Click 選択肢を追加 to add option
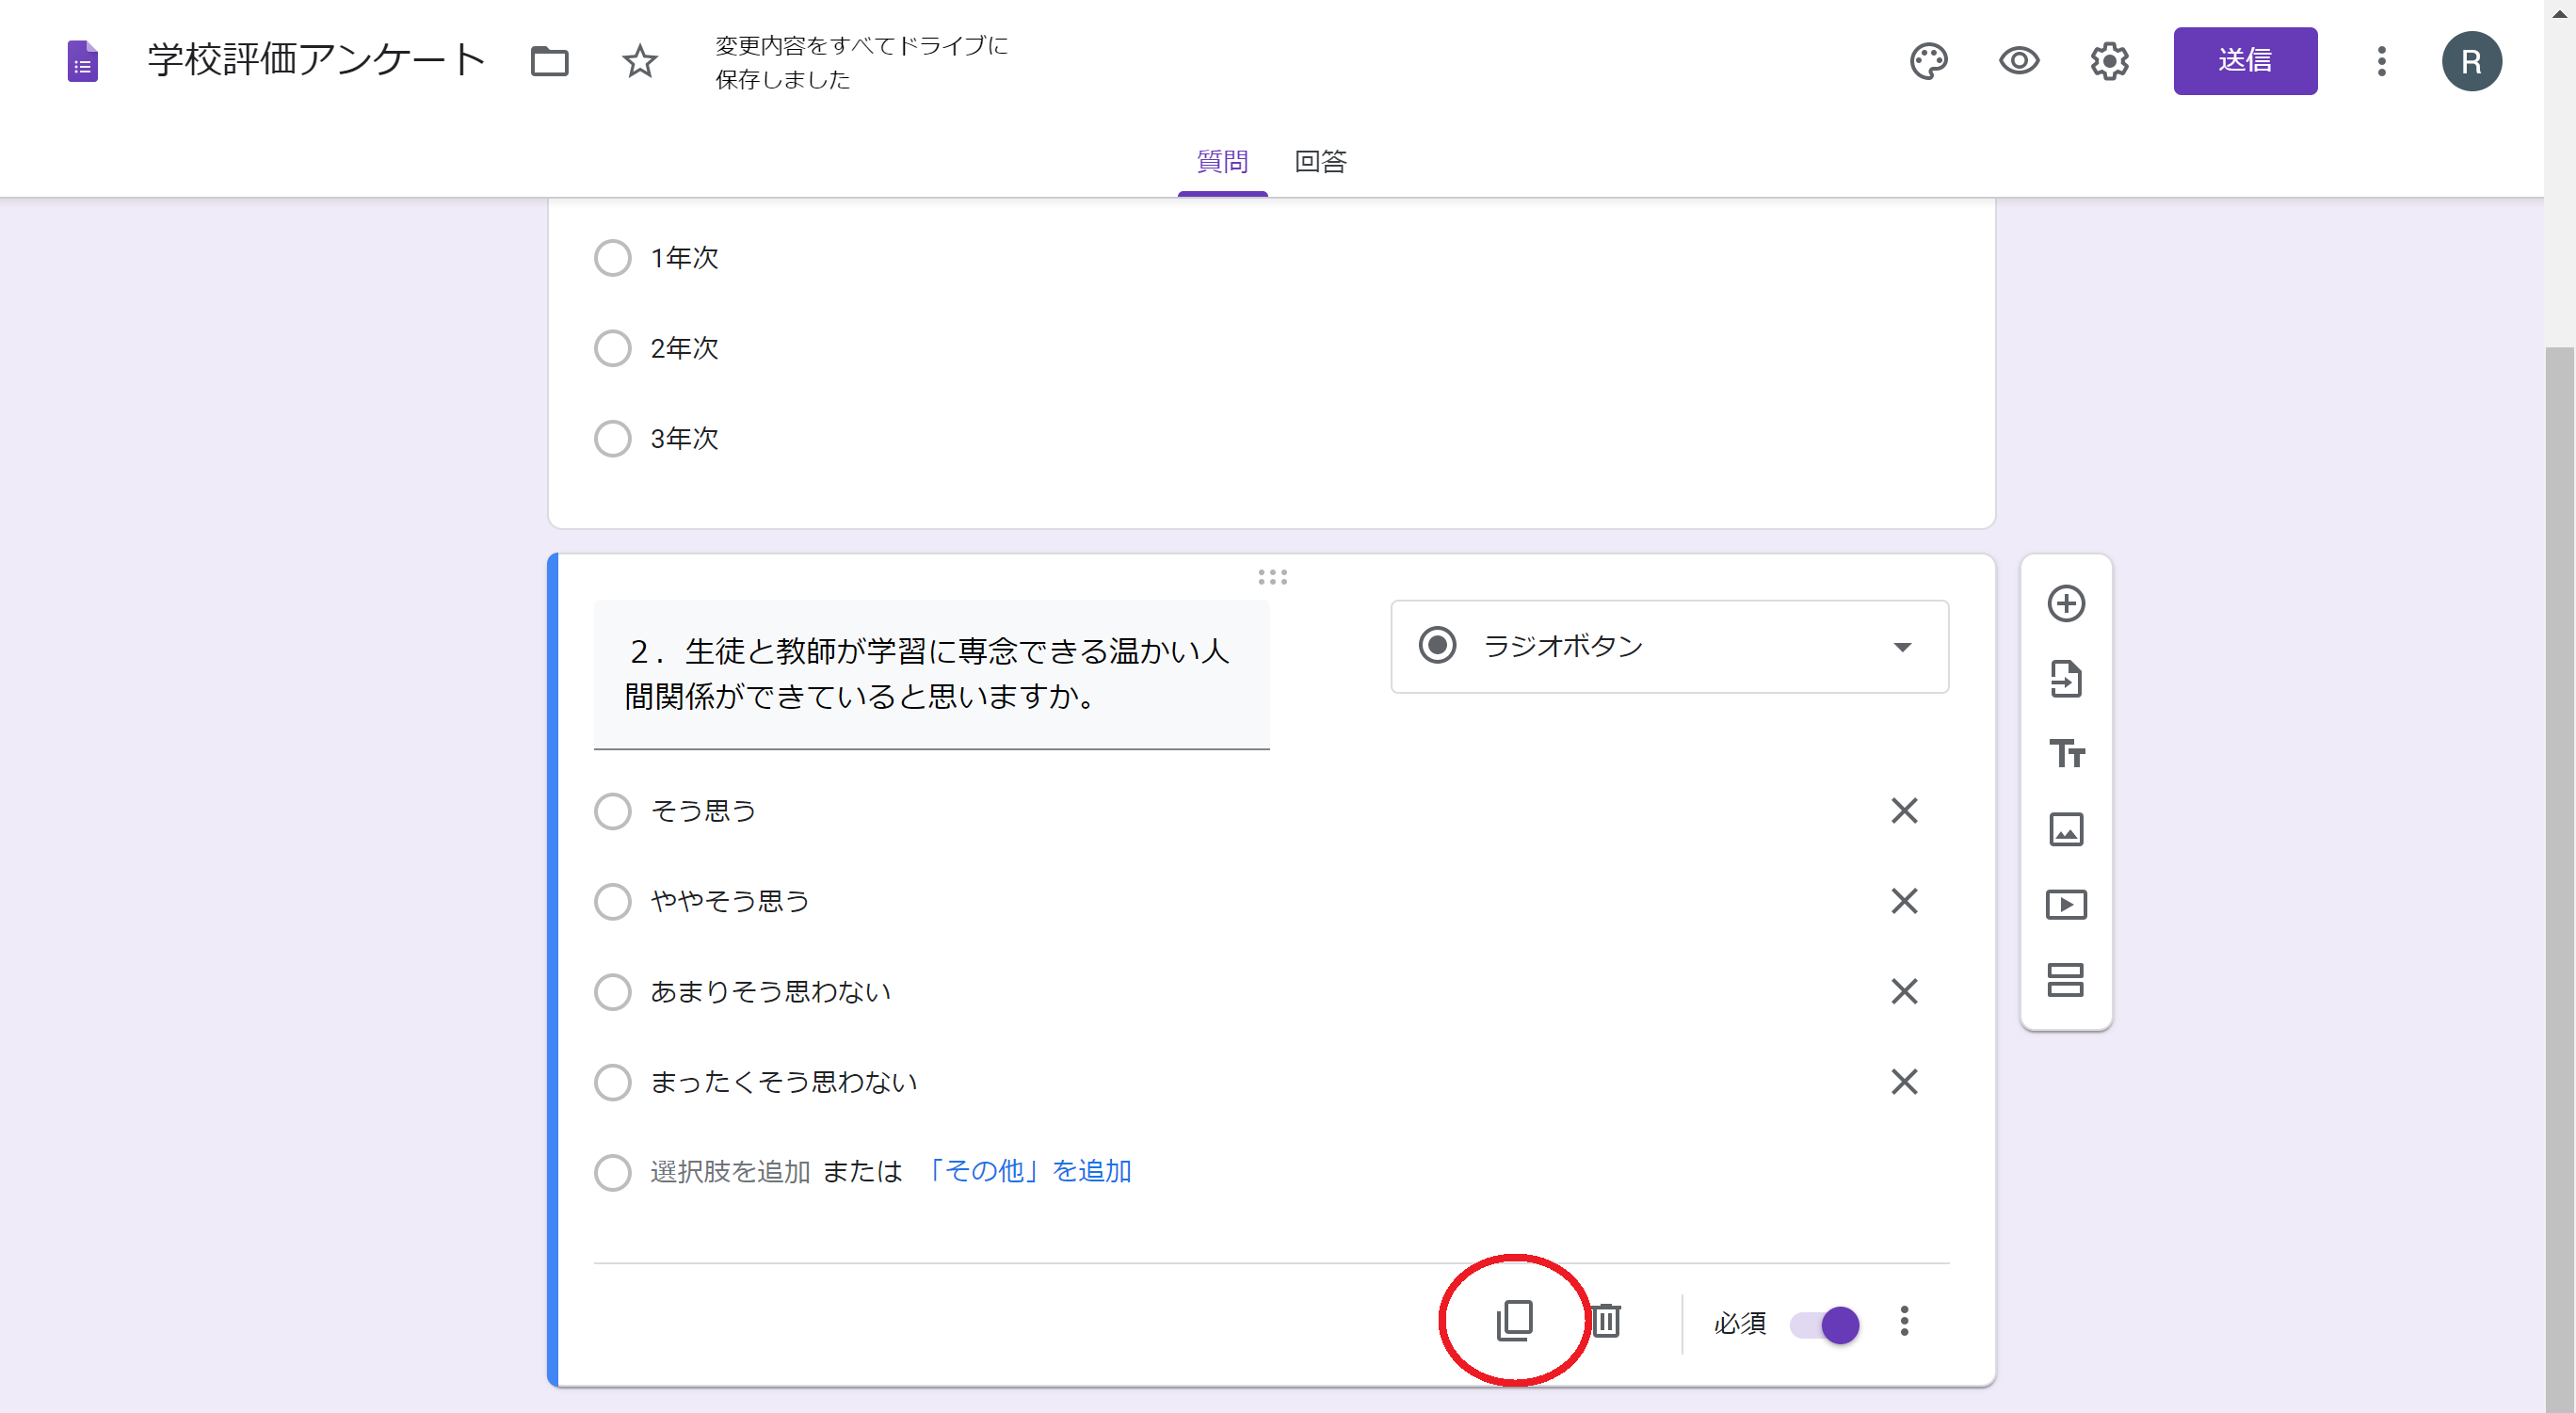Viewport: 2576px width, 1413px height. pyautogui.click(x=730, y=1171)
